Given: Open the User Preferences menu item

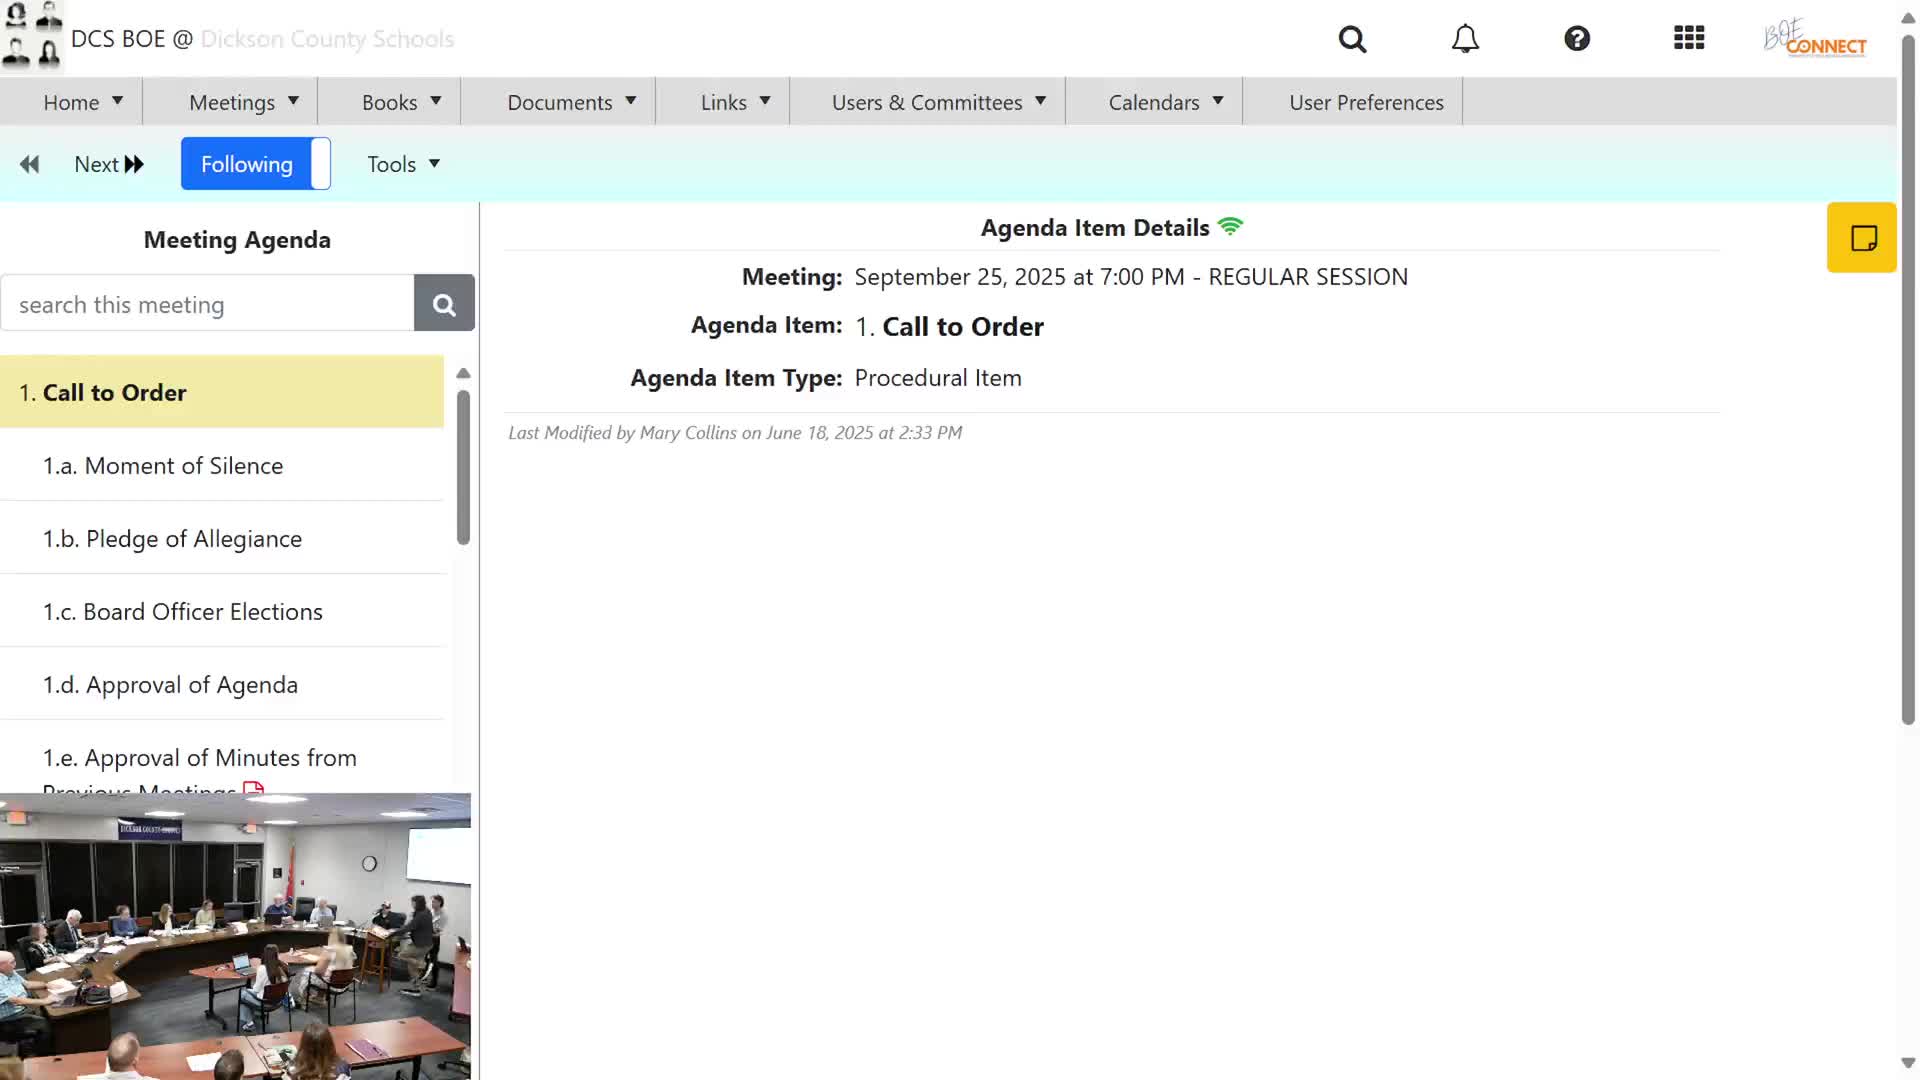Looking at the screenshot, I should [x=1366, y=102].
